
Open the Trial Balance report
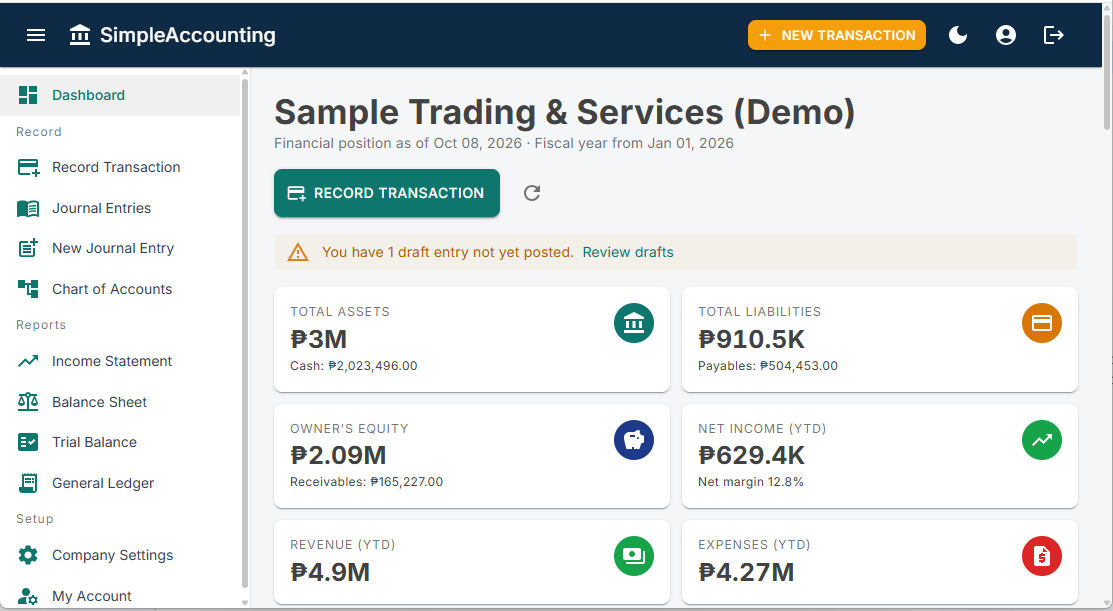(x=120, y=442)
